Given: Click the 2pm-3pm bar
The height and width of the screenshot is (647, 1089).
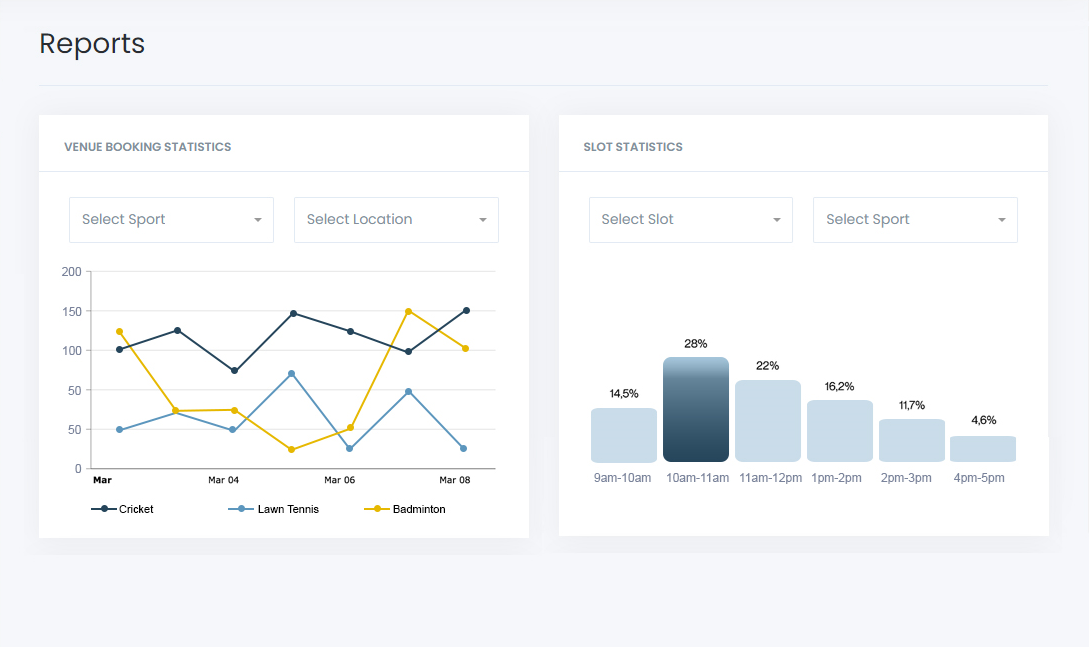Looking at the screenshot, I should coord(911,440).
